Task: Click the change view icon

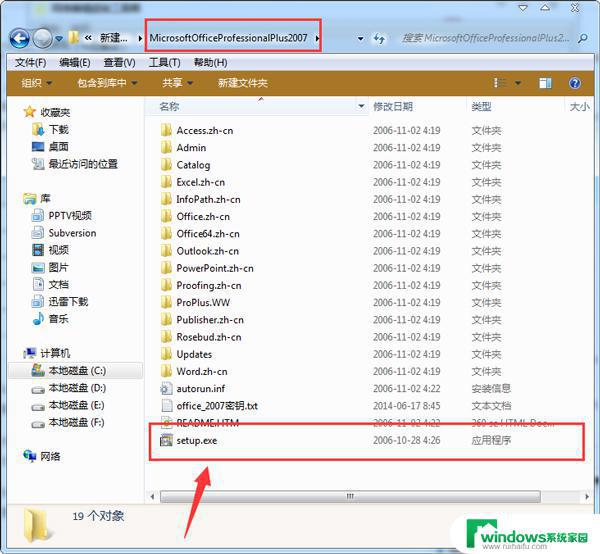Action: [x=500, y=83]
